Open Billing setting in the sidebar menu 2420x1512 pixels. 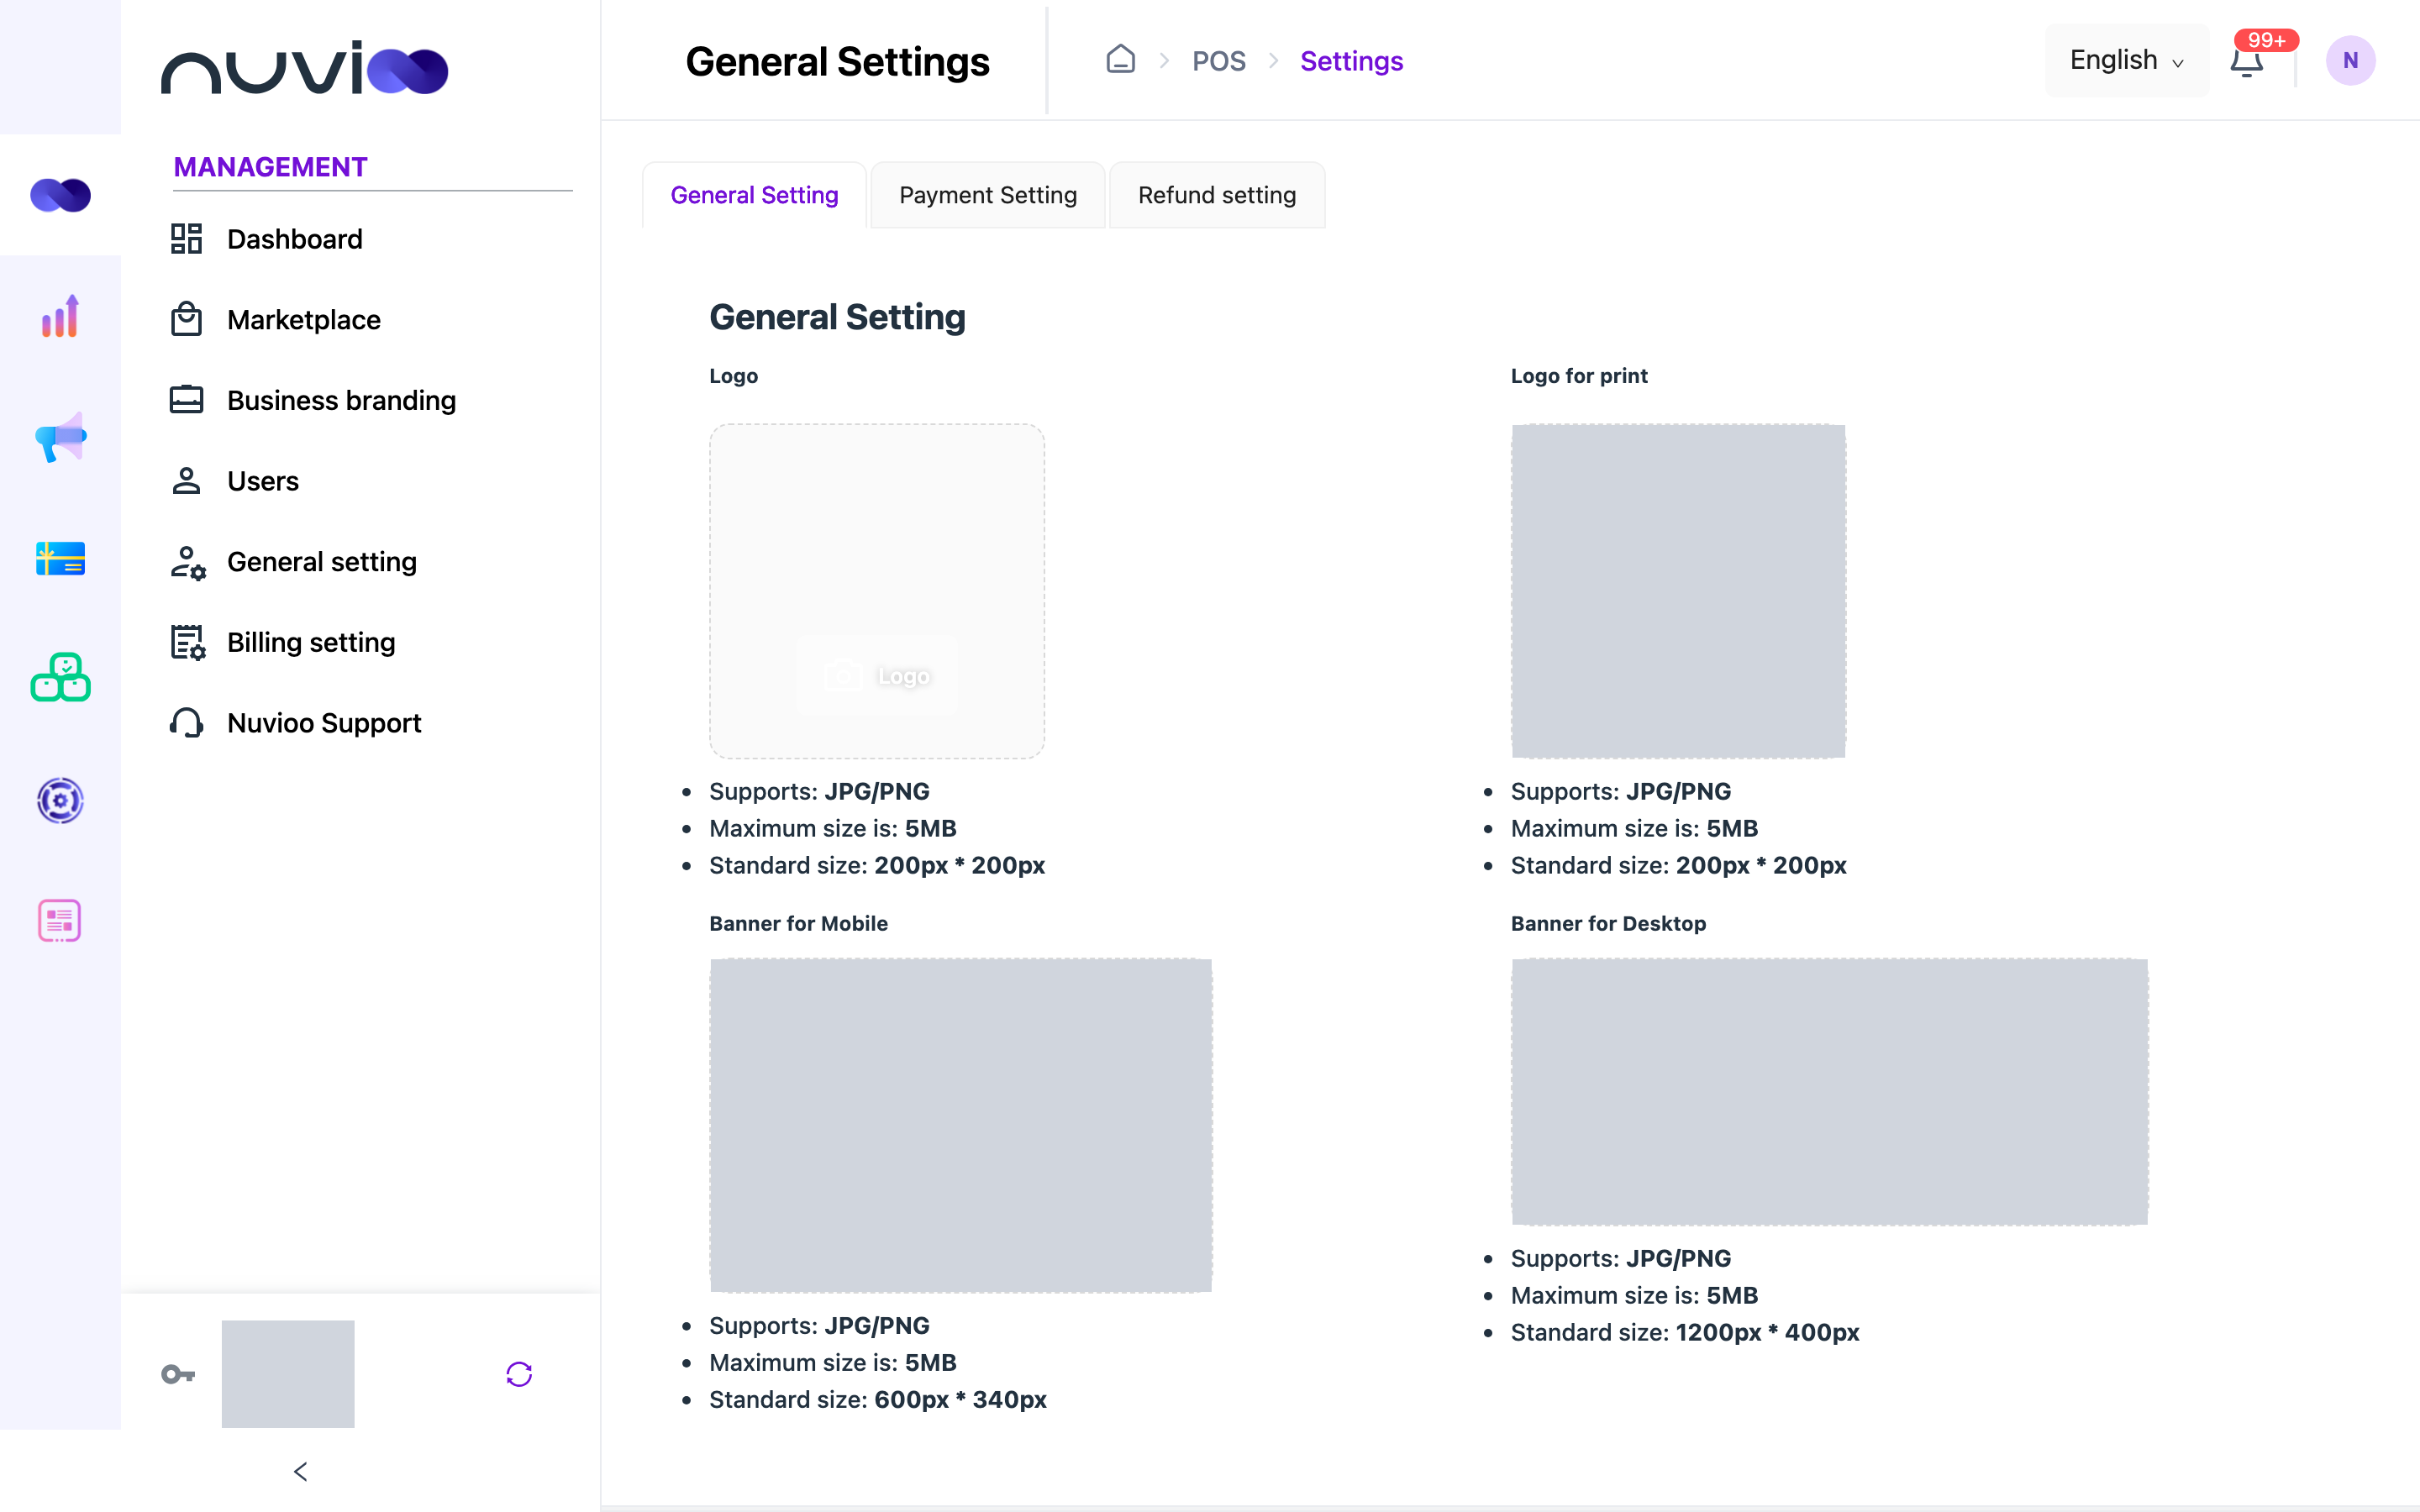pos(311,642)
